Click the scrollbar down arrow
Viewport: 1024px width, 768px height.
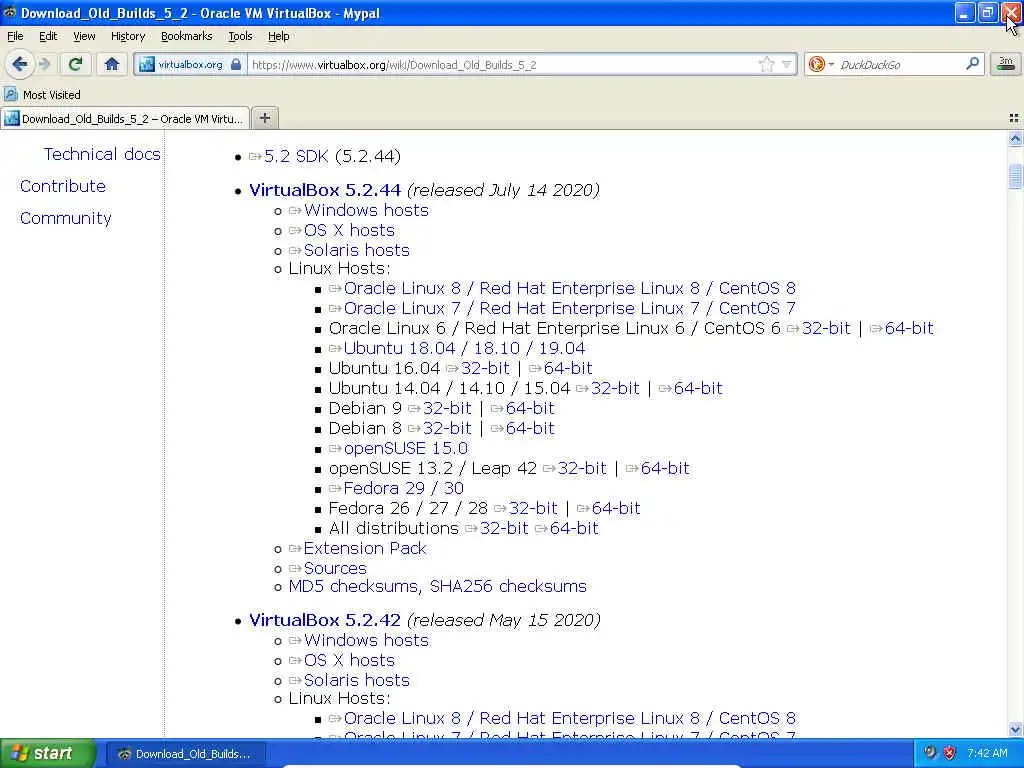pos(1015,729)
